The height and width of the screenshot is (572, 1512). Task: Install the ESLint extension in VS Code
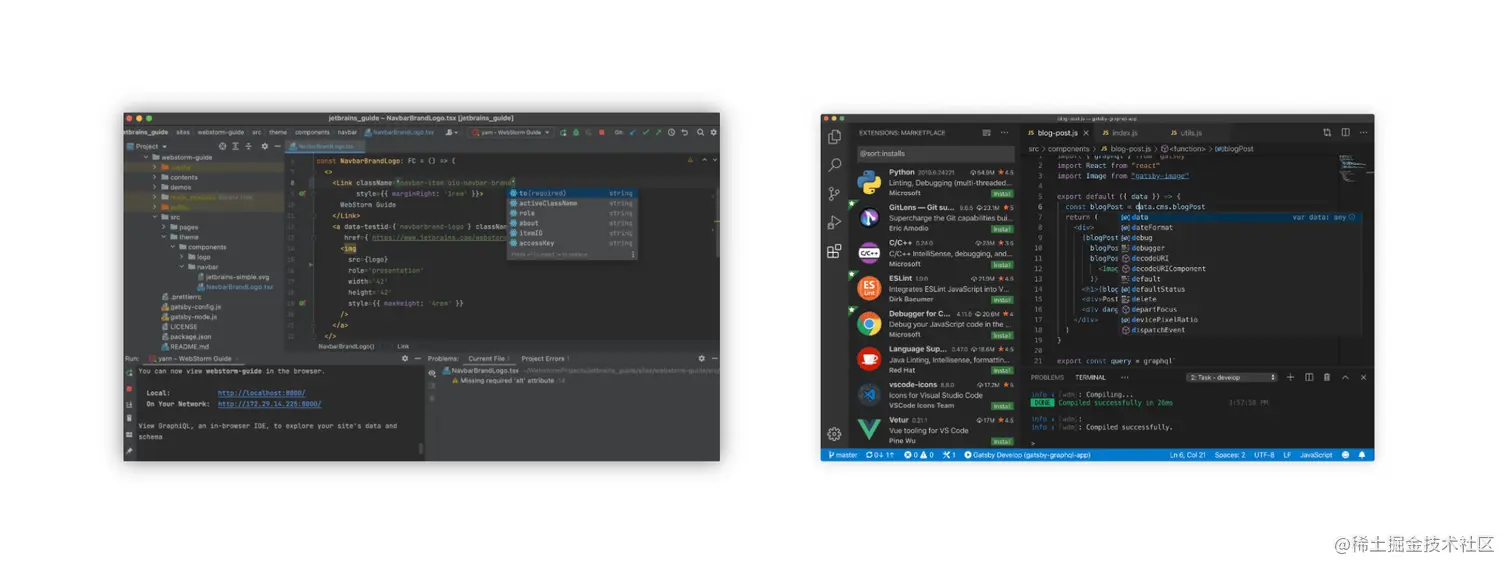[x=1002, y=300]
